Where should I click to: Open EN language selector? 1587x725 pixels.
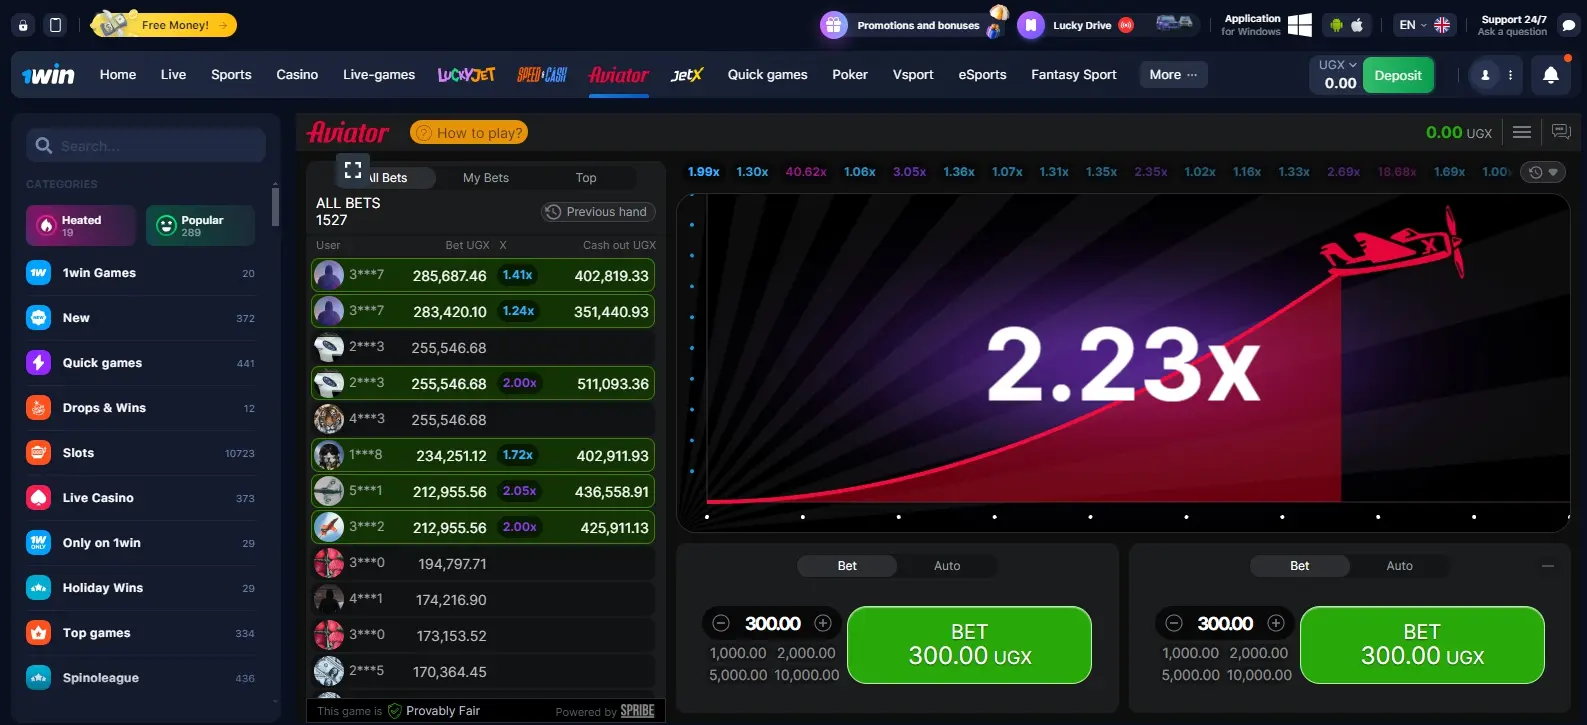tap(1424, 25)
